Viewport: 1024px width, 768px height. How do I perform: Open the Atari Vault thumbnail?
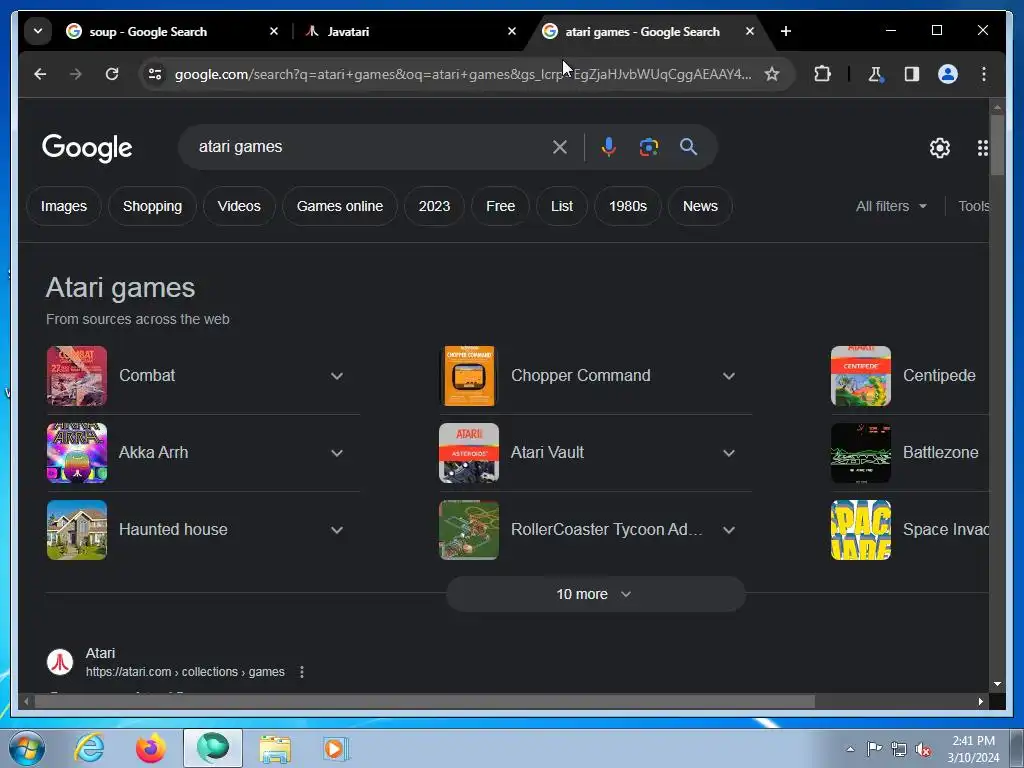click(x=469, y=453)
